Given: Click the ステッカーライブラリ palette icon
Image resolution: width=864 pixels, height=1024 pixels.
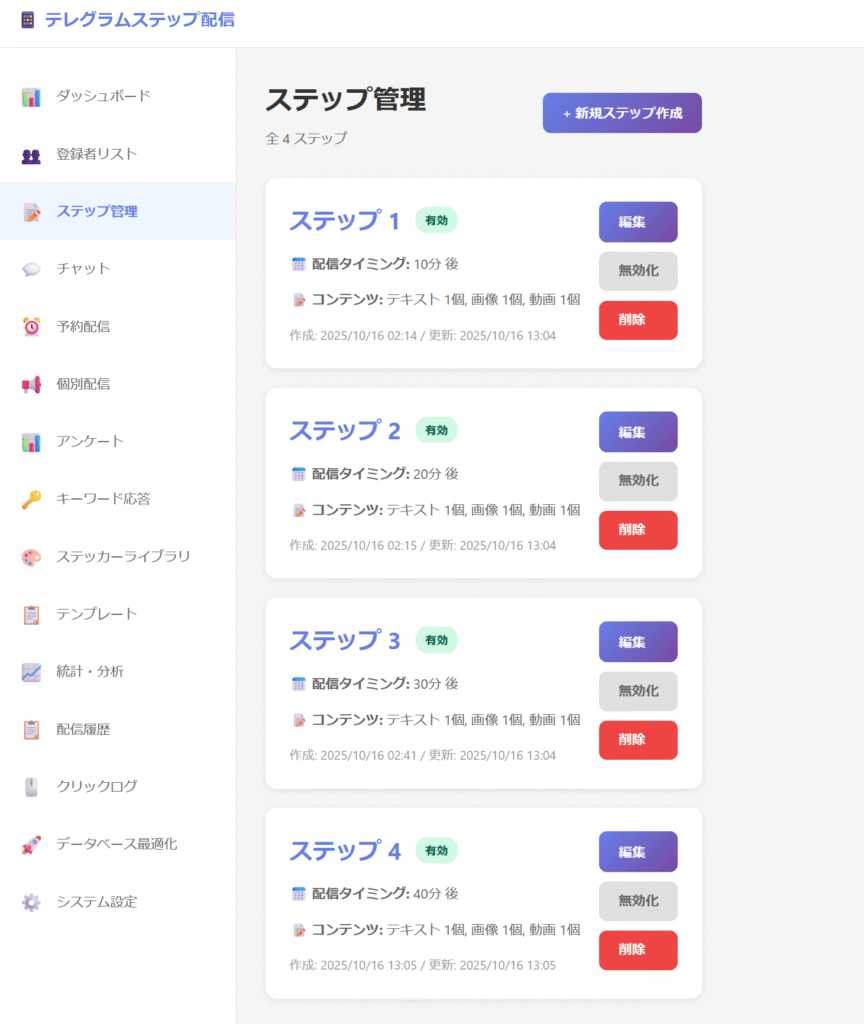Looking at the screenshot, I should [x=31, y=557].
